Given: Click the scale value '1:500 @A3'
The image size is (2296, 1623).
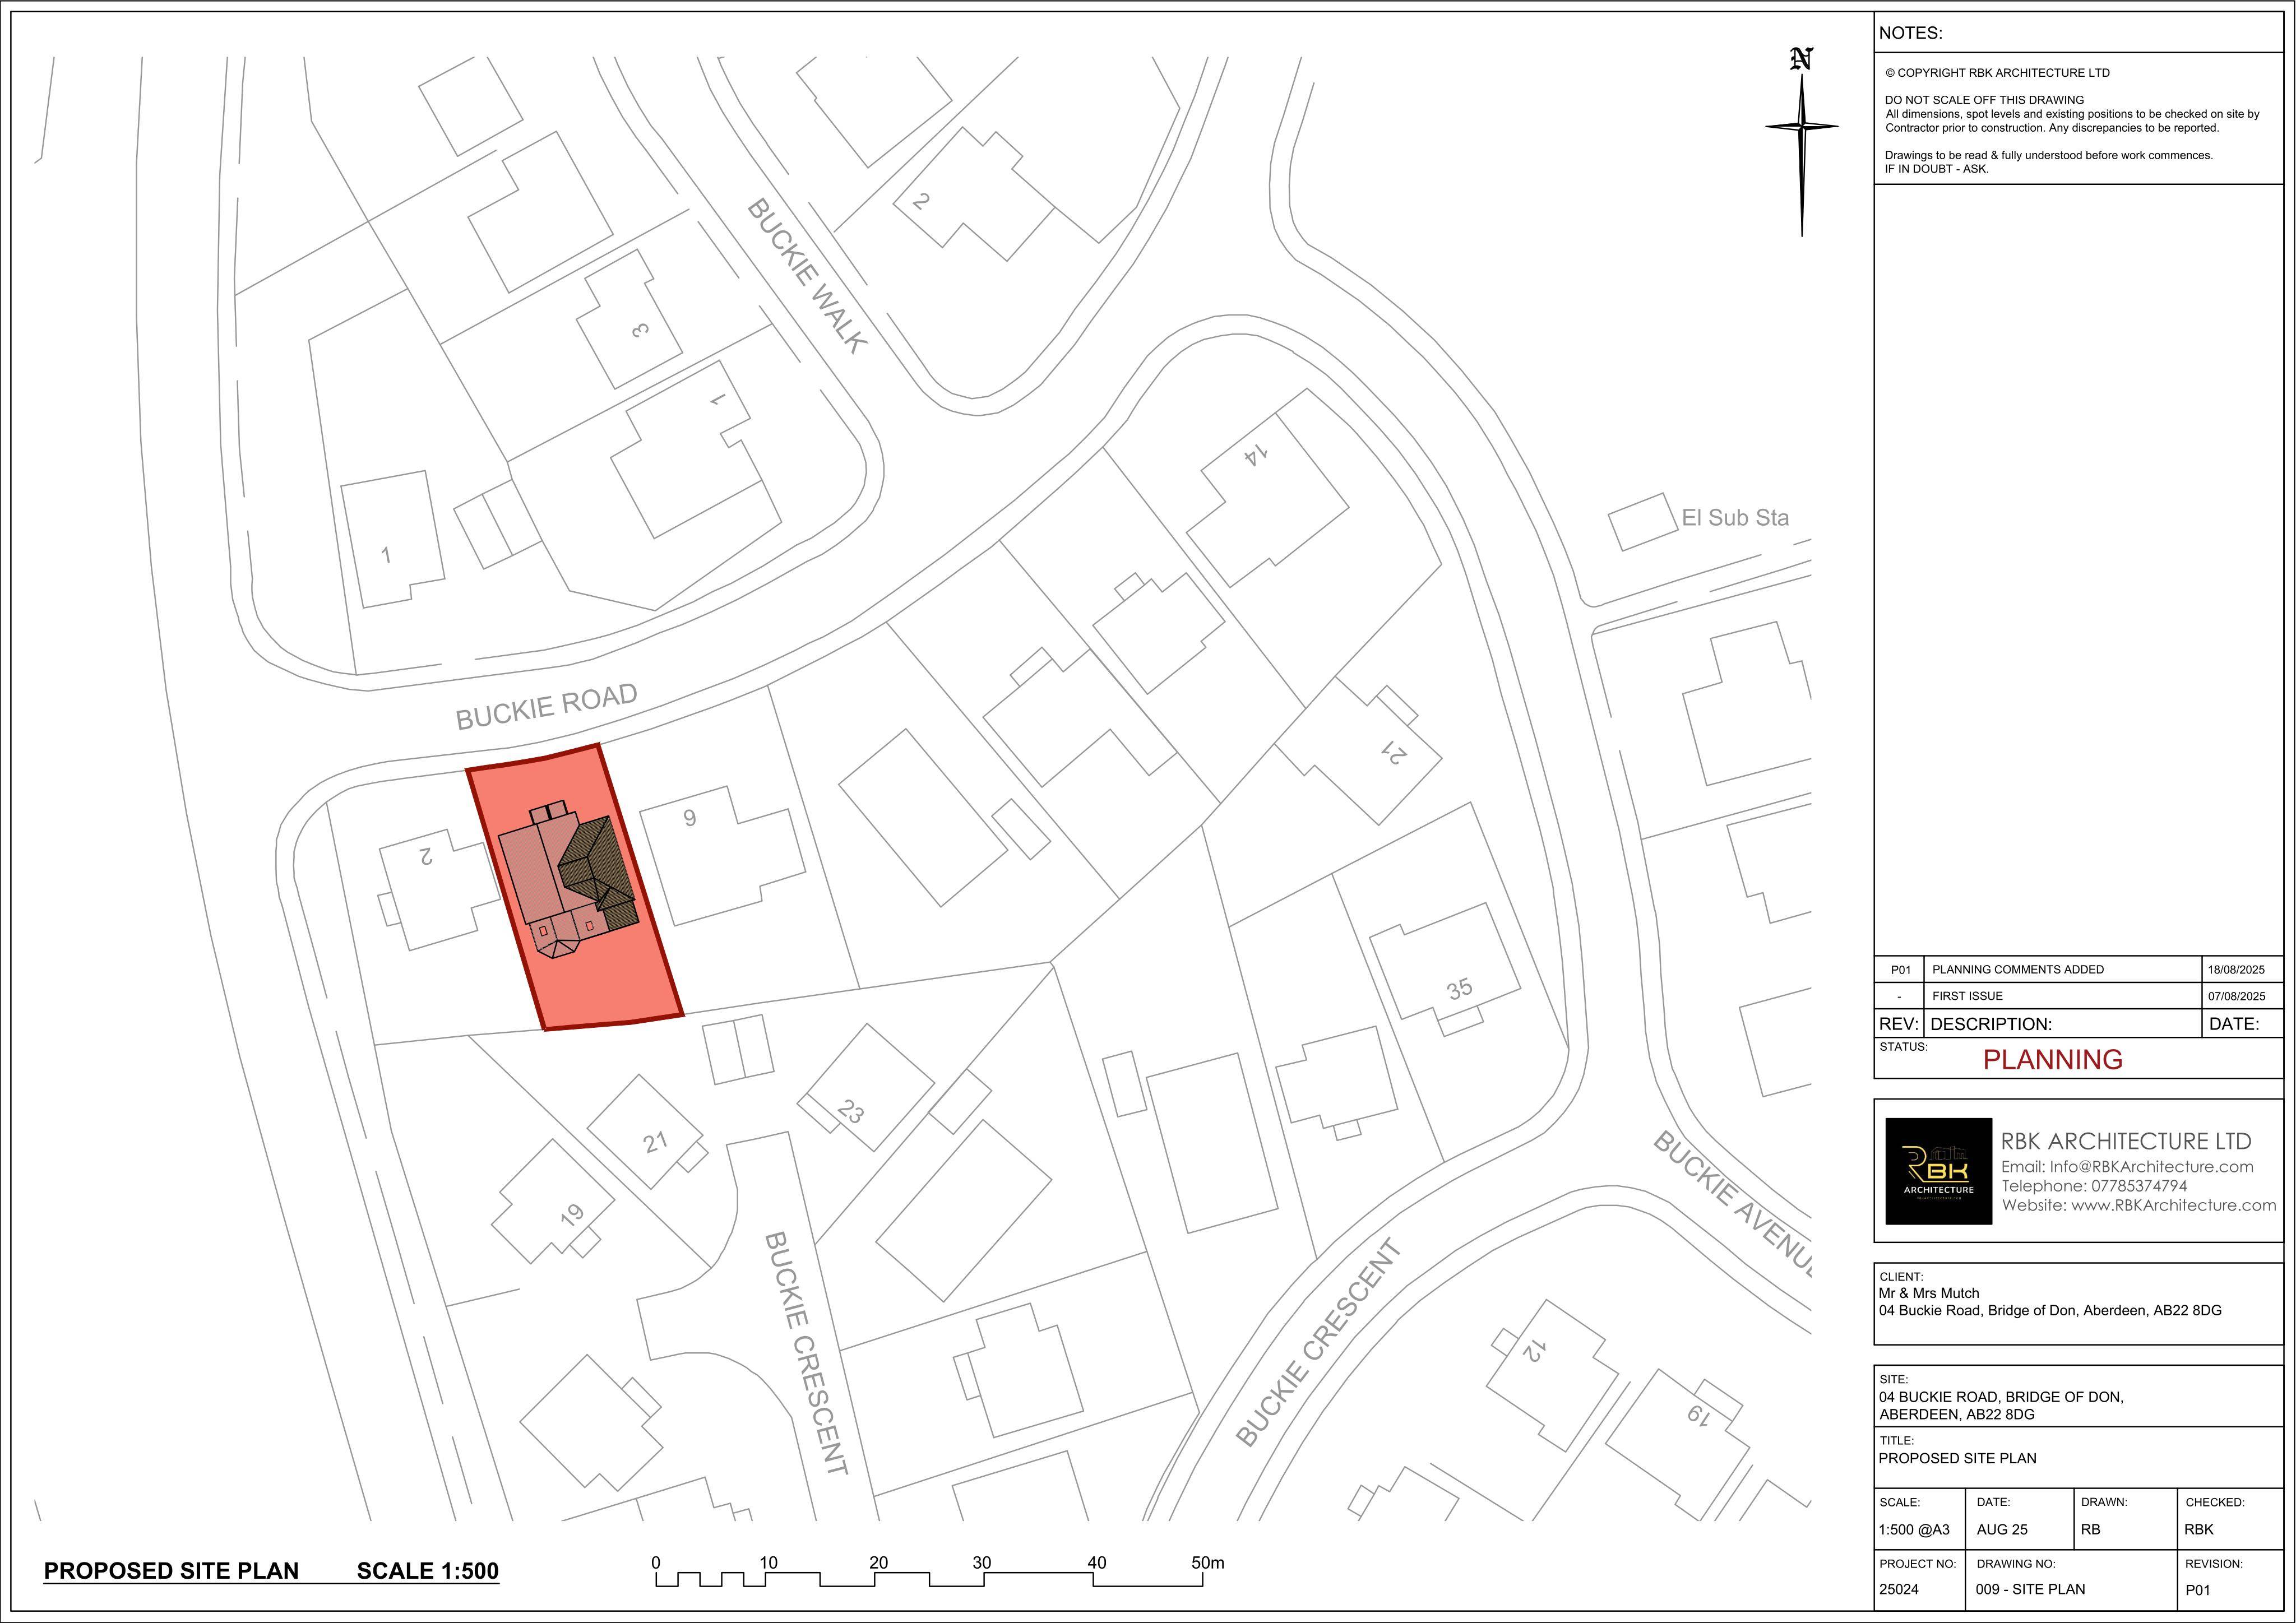Looking at the screenshot, I should 1914,1529.
